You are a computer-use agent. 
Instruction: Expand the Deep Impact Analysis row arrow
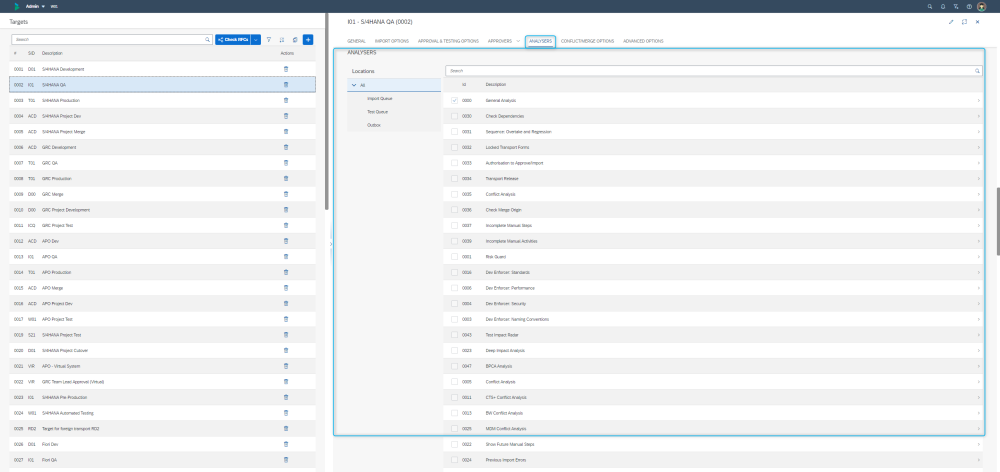coord(978,351)
